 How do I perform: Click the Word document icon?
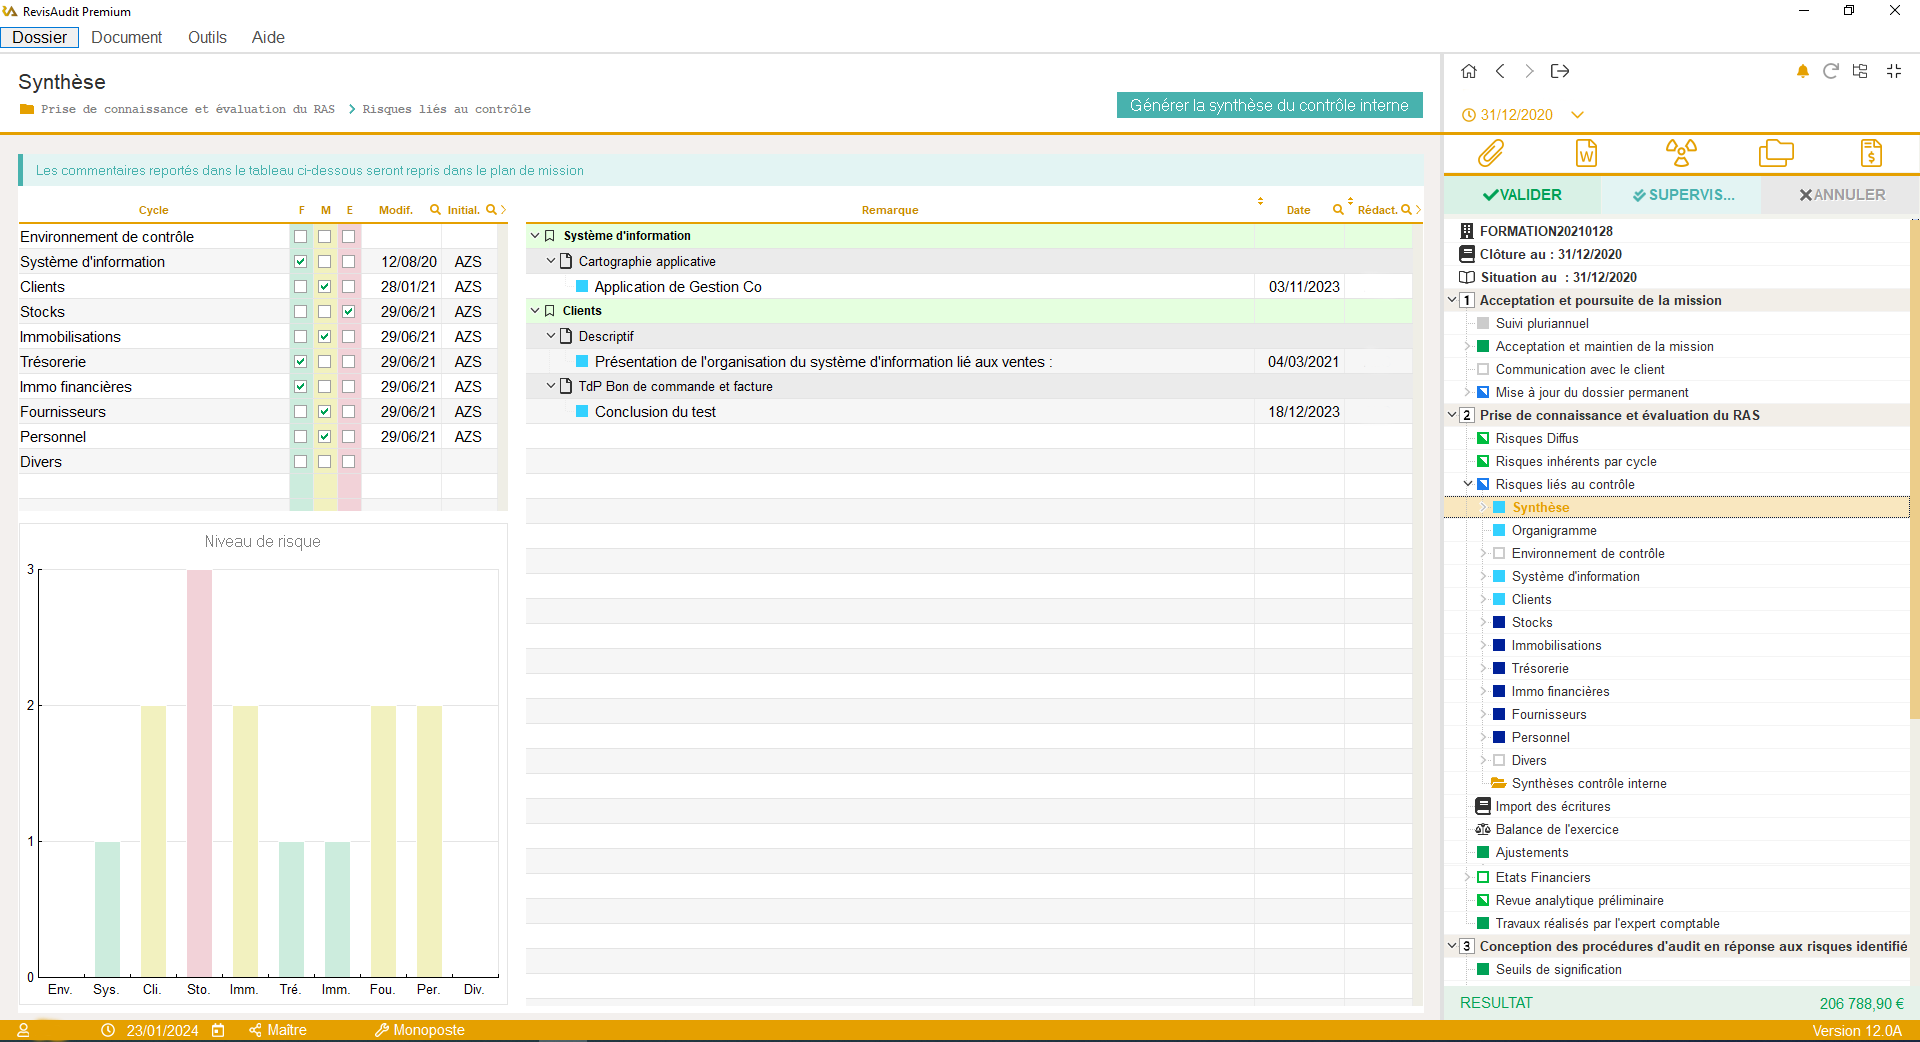click(x=1586, y=154)
